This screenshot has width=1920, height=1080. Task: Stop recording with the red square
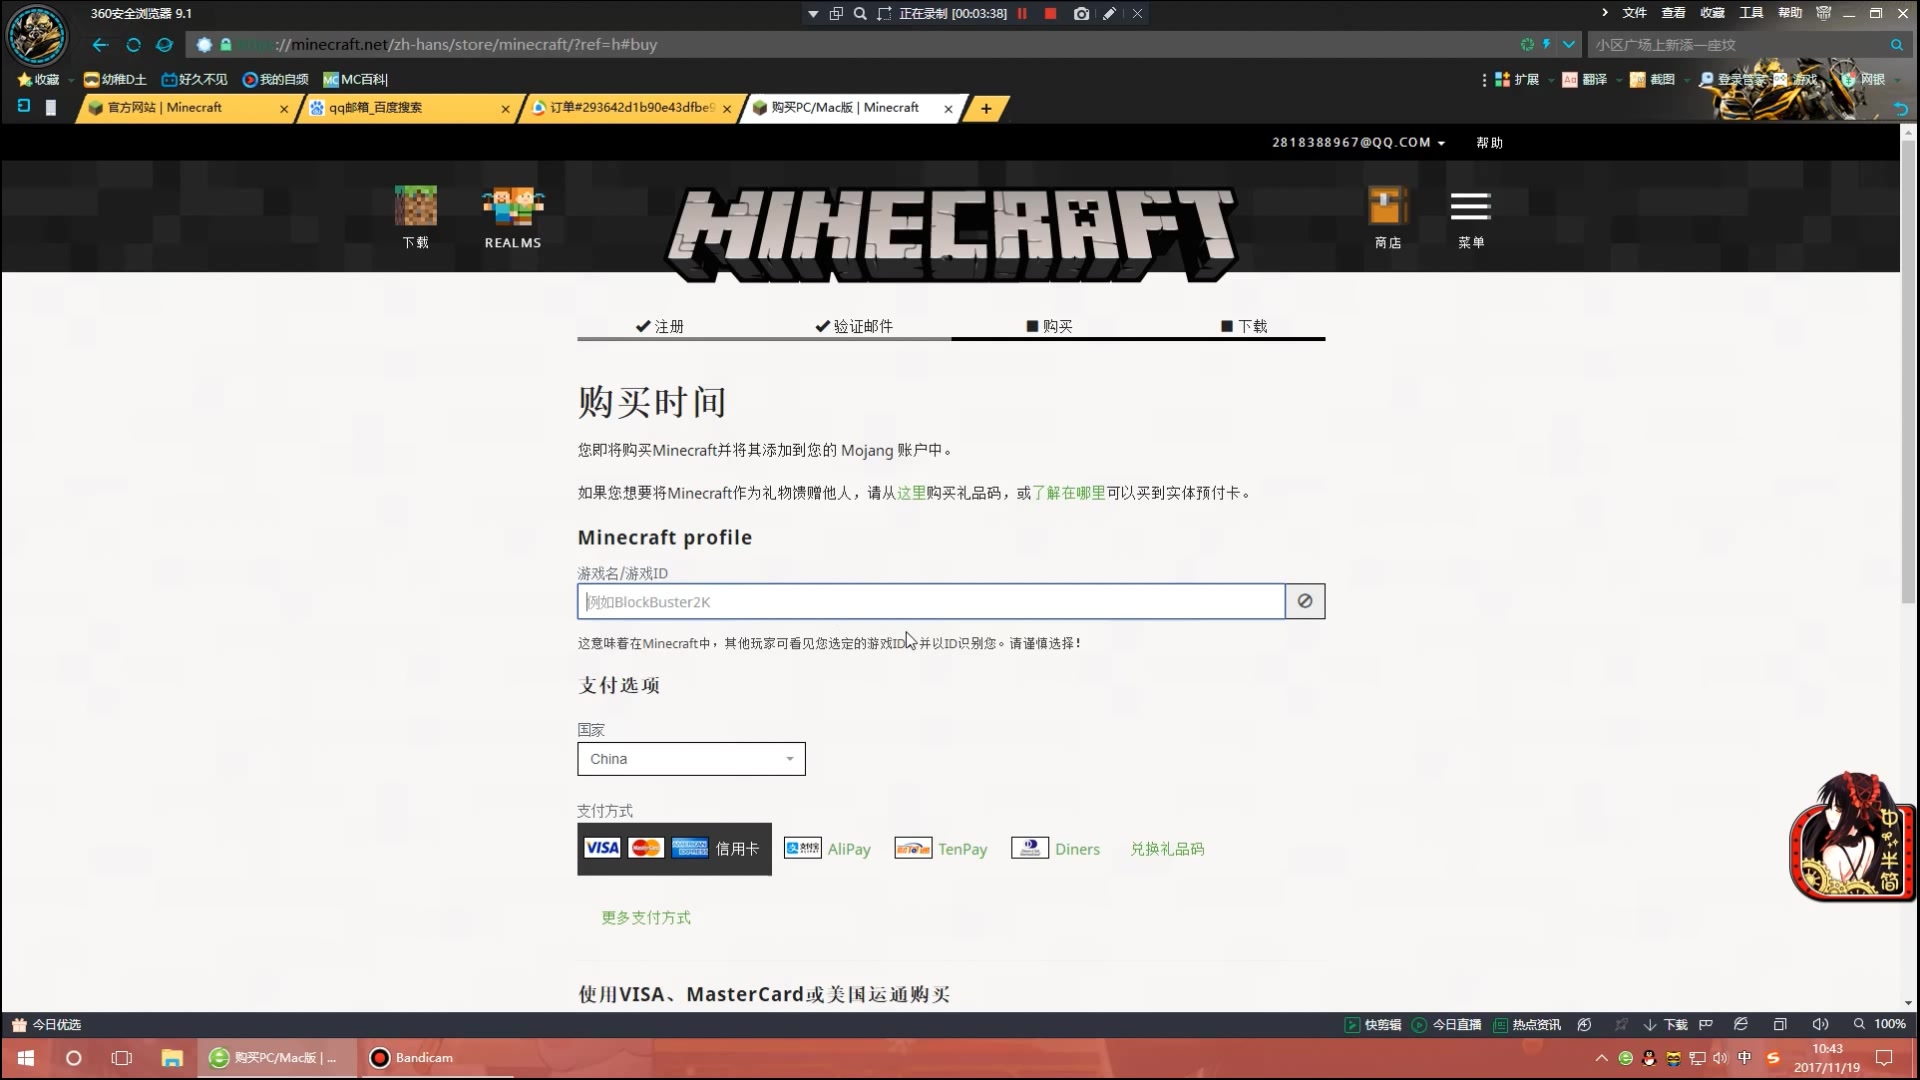(1050, 14)
